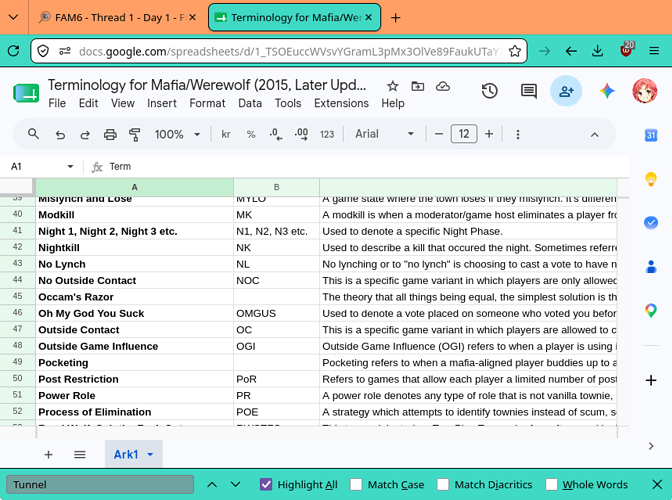This screenshot has width=672, height=500.
Task: Open Google Tasks in the side panel
Action: [x=651, y=223]
